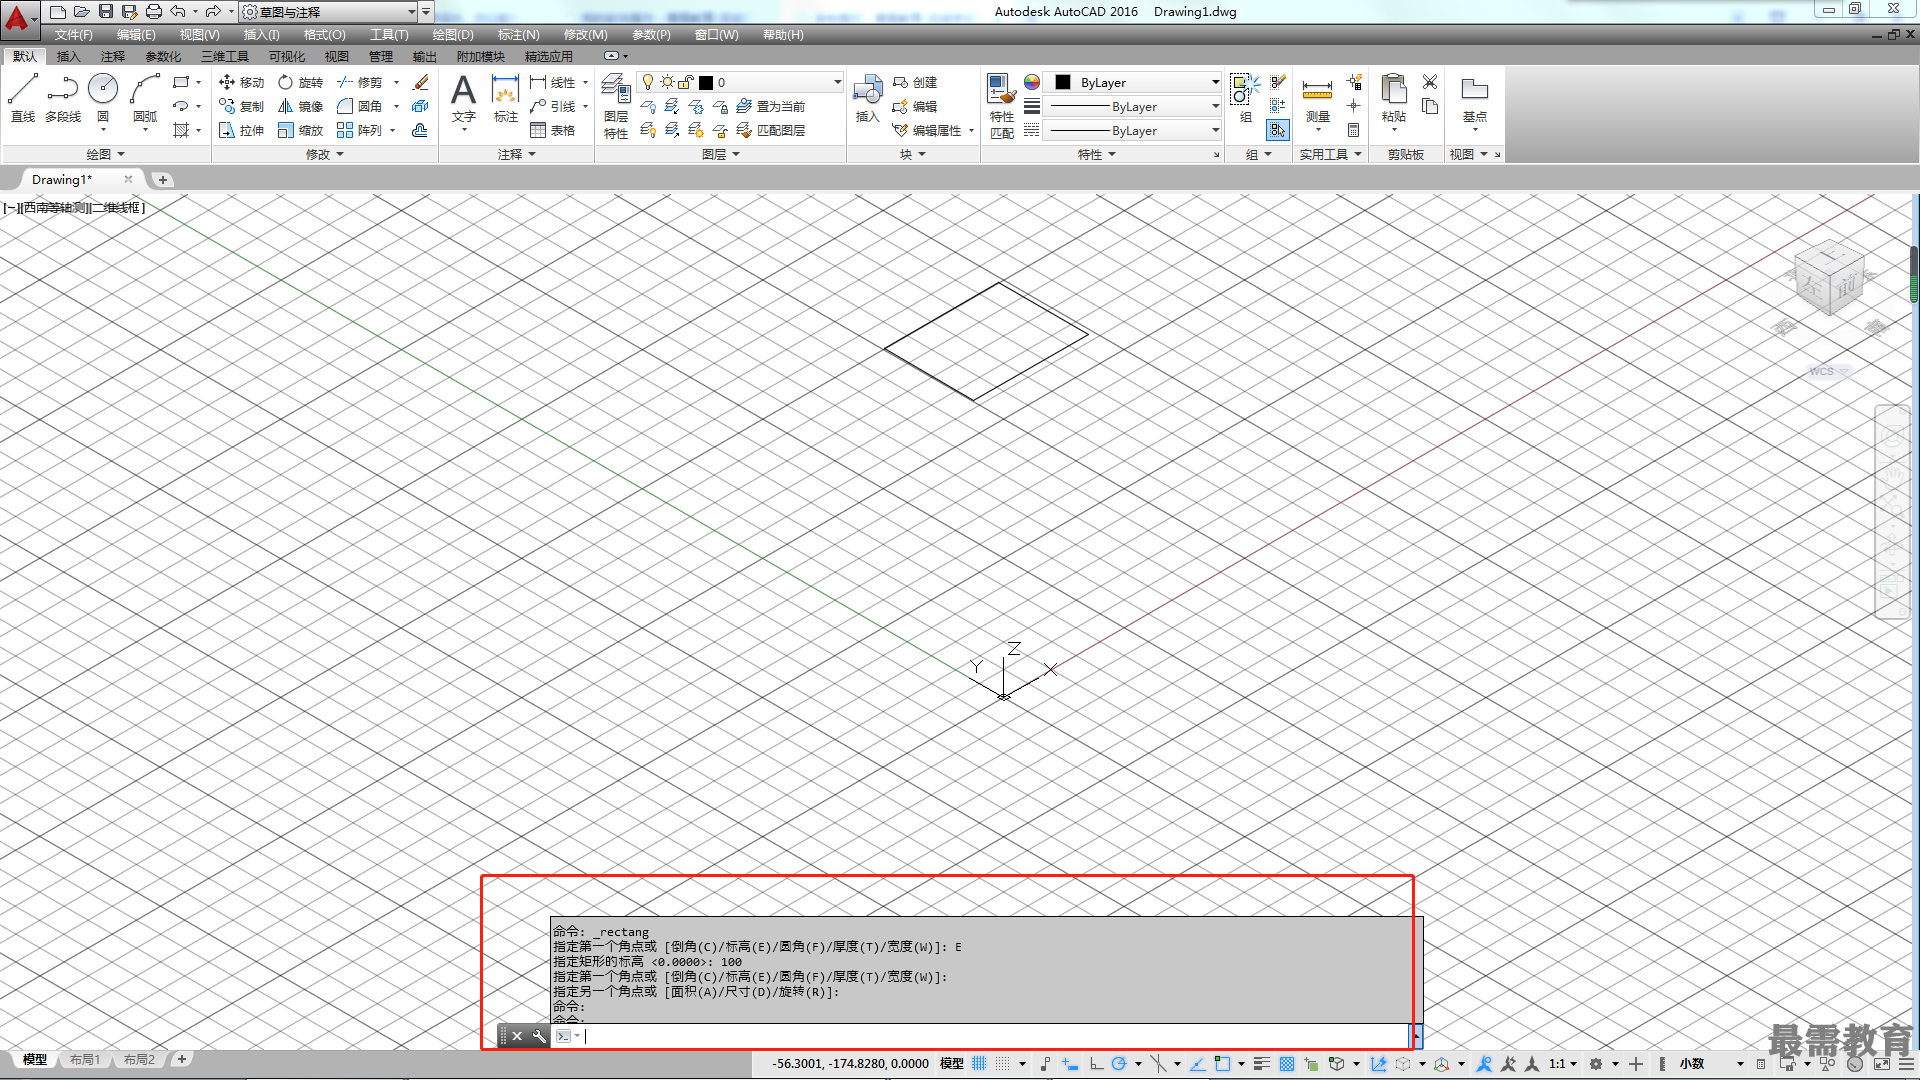
Task: Click the 表格 (Table) tool
Action: coord(553,130)
